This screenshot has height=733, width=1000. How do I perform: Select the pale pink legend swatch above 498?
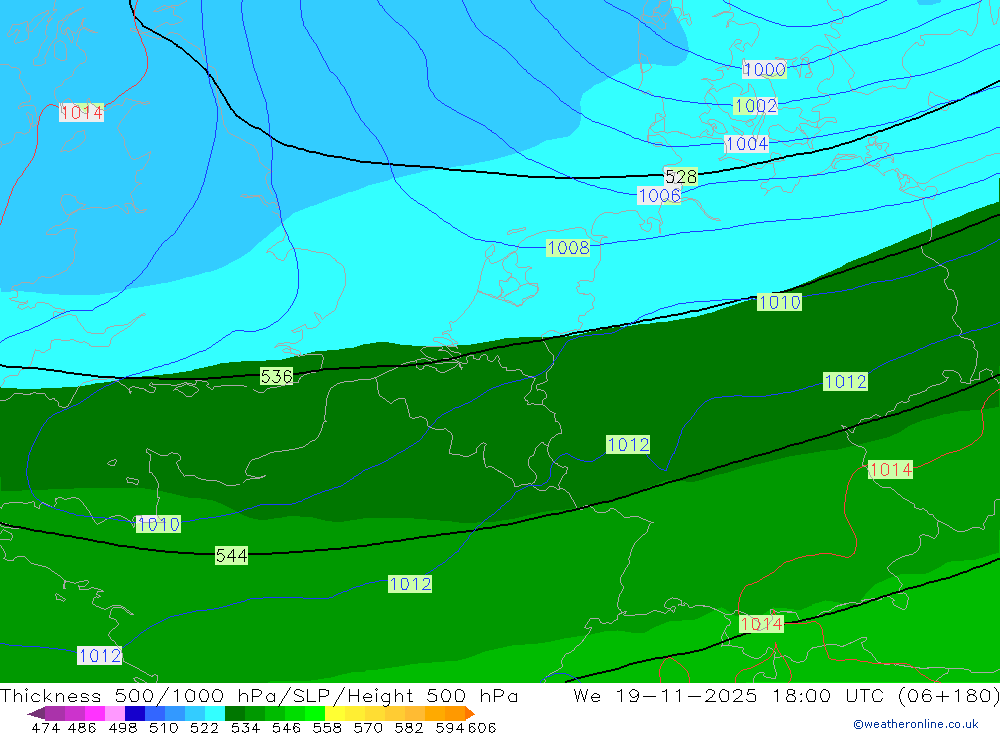(x=113, y=713)
